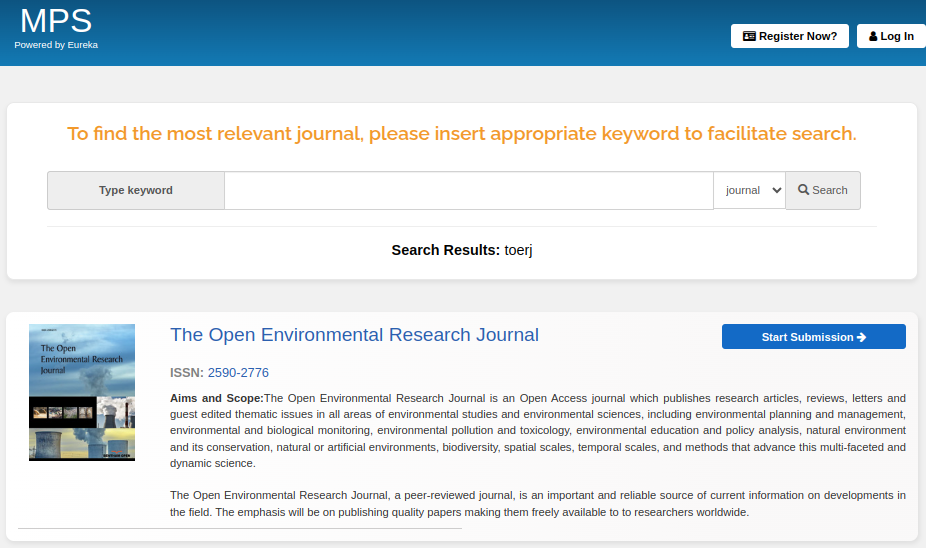The height and width of the screenshot is (548, 926).
Task: Click the MPS logo in the header
Action: [x=56, y=21]
